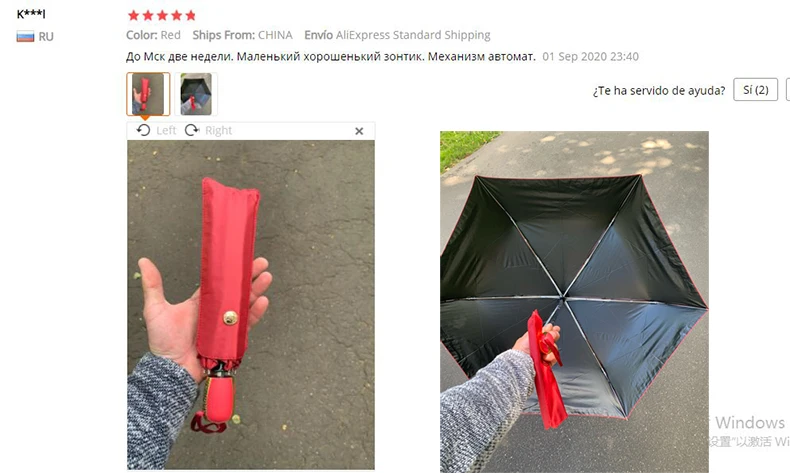Screen dimensions: 790x473
Task: Rotate the photo left using the counterclockwise arrow icon
Action: pos(143,130)
